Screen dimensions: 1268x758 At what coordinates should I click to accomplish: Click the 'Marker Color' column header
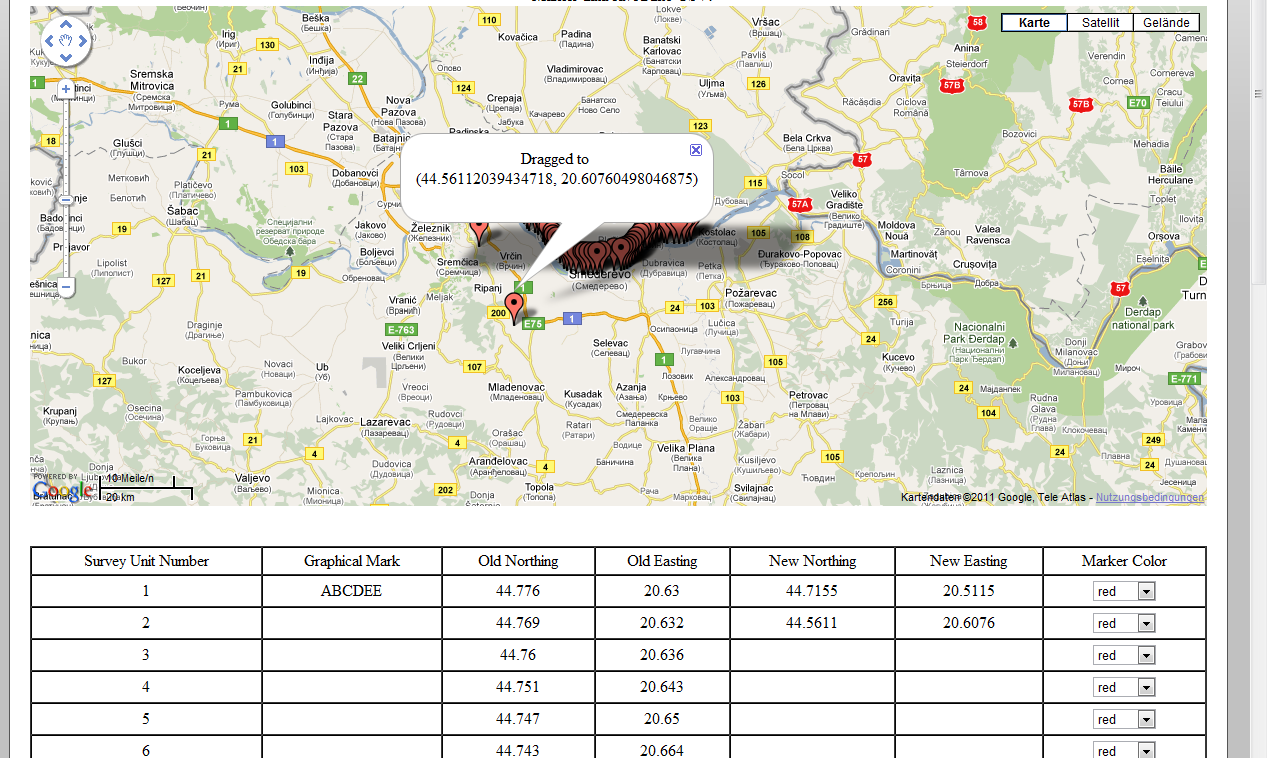pos(1124,561)
